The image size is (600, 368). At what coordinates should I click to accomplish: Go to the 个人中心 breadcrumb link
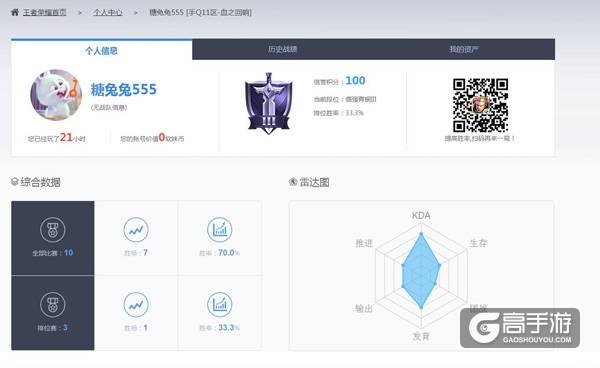click(108, 13)
